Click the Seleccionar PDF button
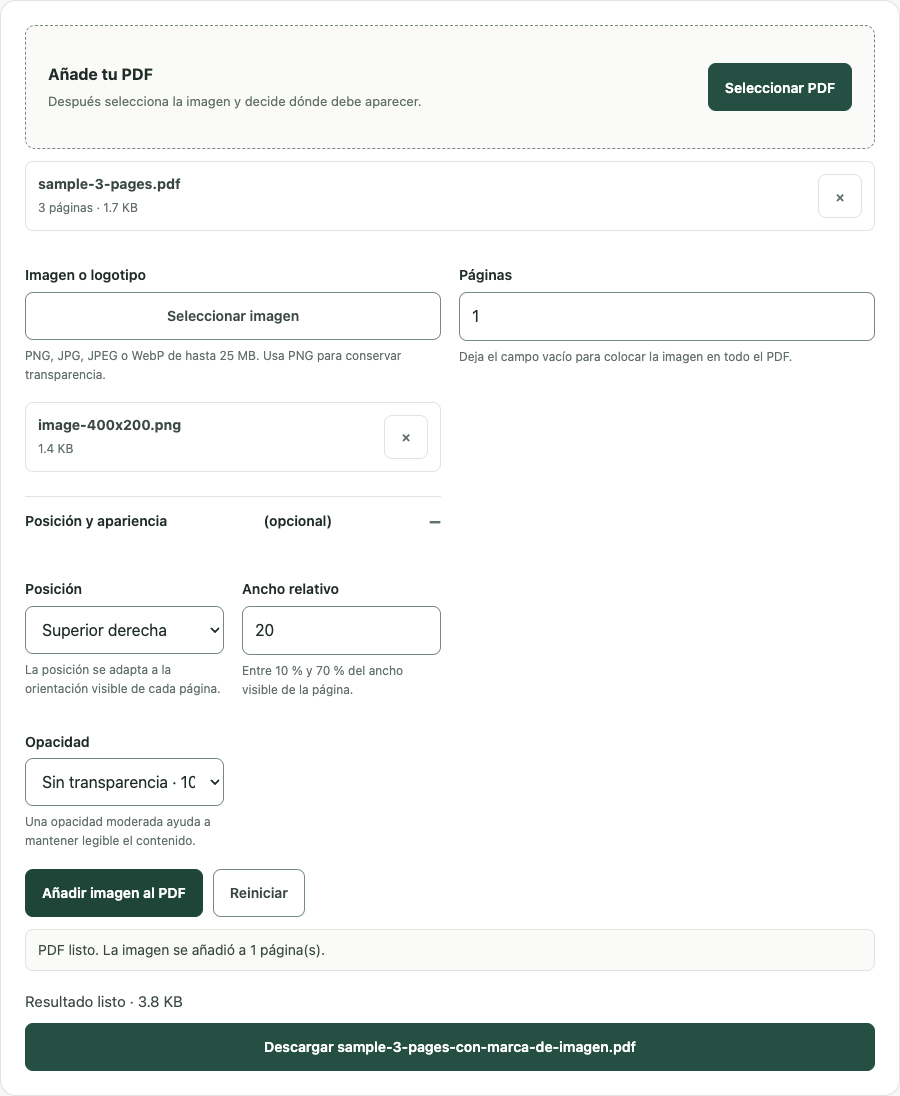 [780, 87]
